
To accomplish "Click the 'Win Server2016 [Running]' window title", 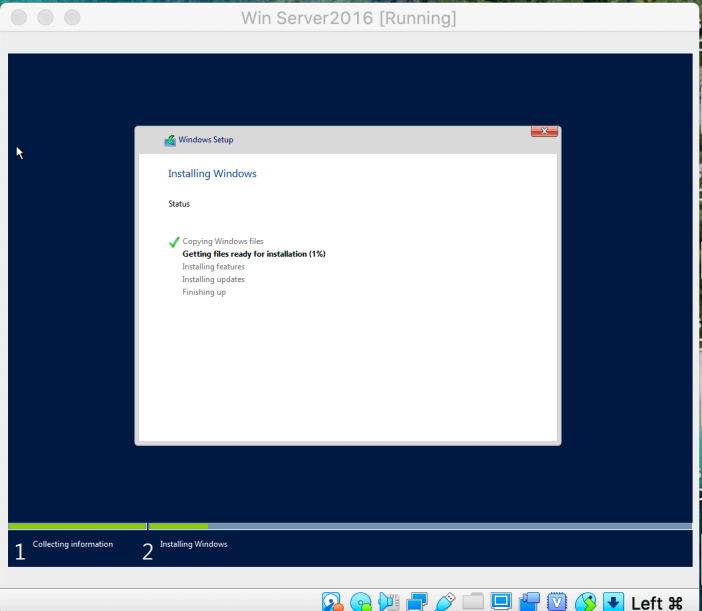I will tap(349, 18).
